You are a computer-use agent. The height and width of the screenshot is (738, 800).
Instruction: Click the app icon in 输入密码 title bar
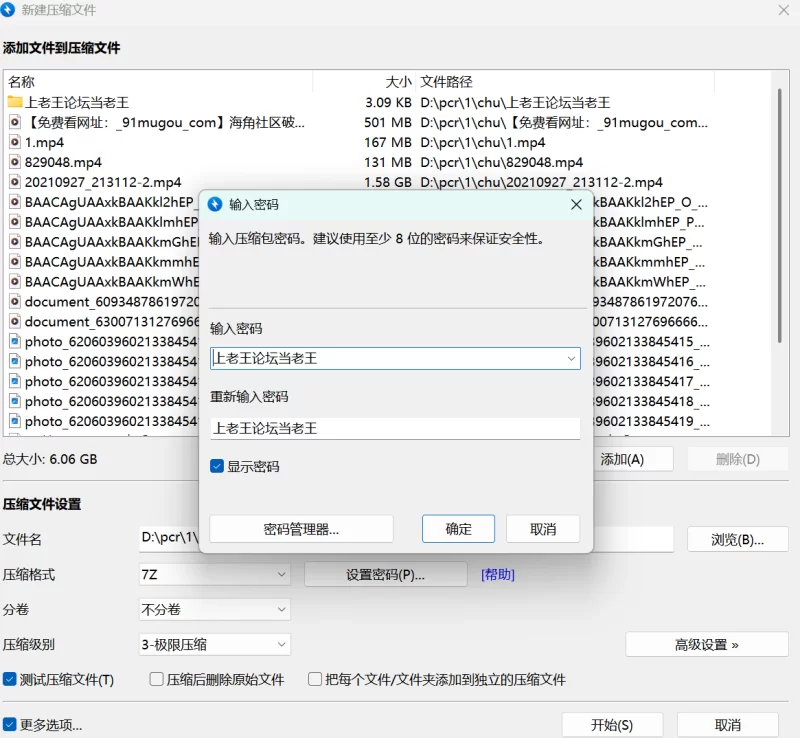tap(214, 204)
